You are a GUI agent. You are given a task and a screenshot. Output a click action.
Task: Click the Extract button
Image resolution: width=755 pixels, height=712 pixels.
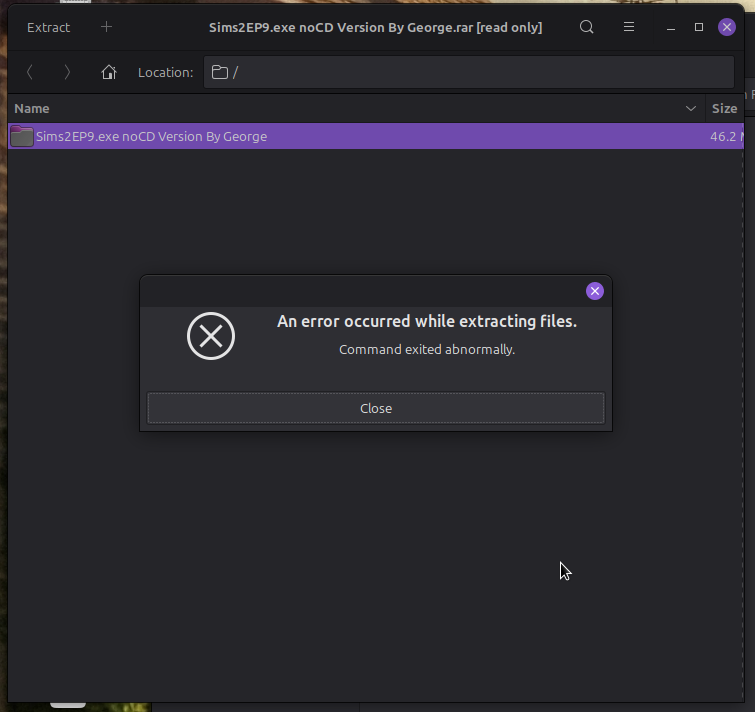(x=48, y=27)
